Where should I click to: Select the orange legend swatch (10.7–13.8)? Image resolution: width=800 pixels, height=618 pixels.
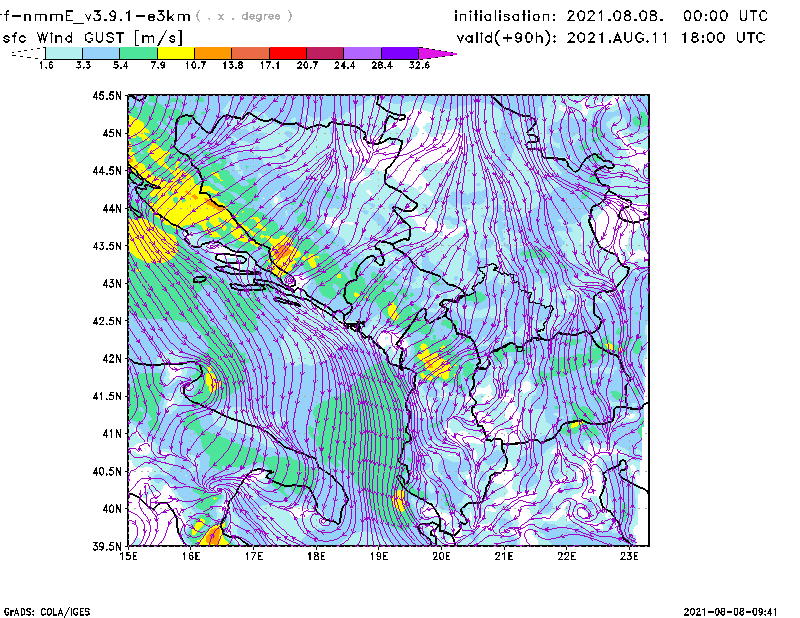[213, 53]
